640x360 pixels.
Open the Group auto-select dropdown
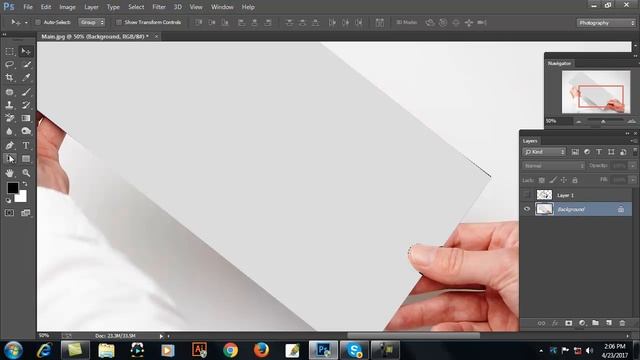click(x=91, y=22)
